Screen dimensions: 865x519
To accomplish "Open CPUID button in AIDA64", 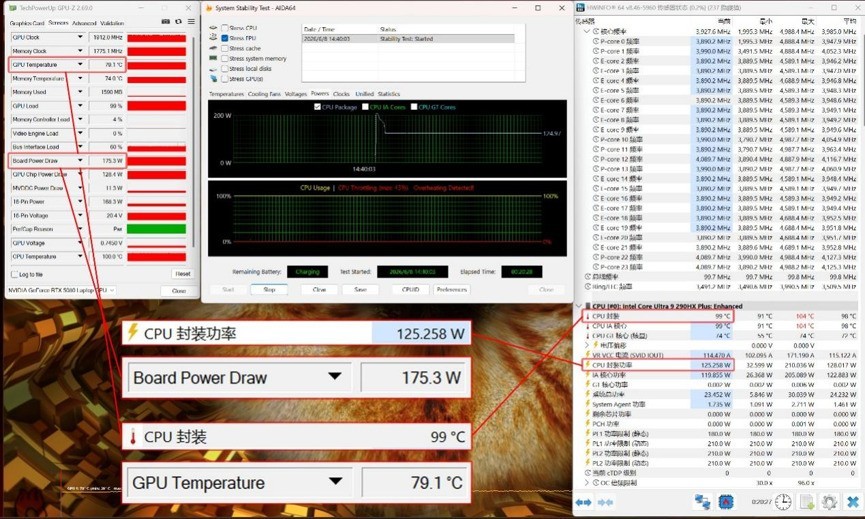I will [x=410, y=290].
